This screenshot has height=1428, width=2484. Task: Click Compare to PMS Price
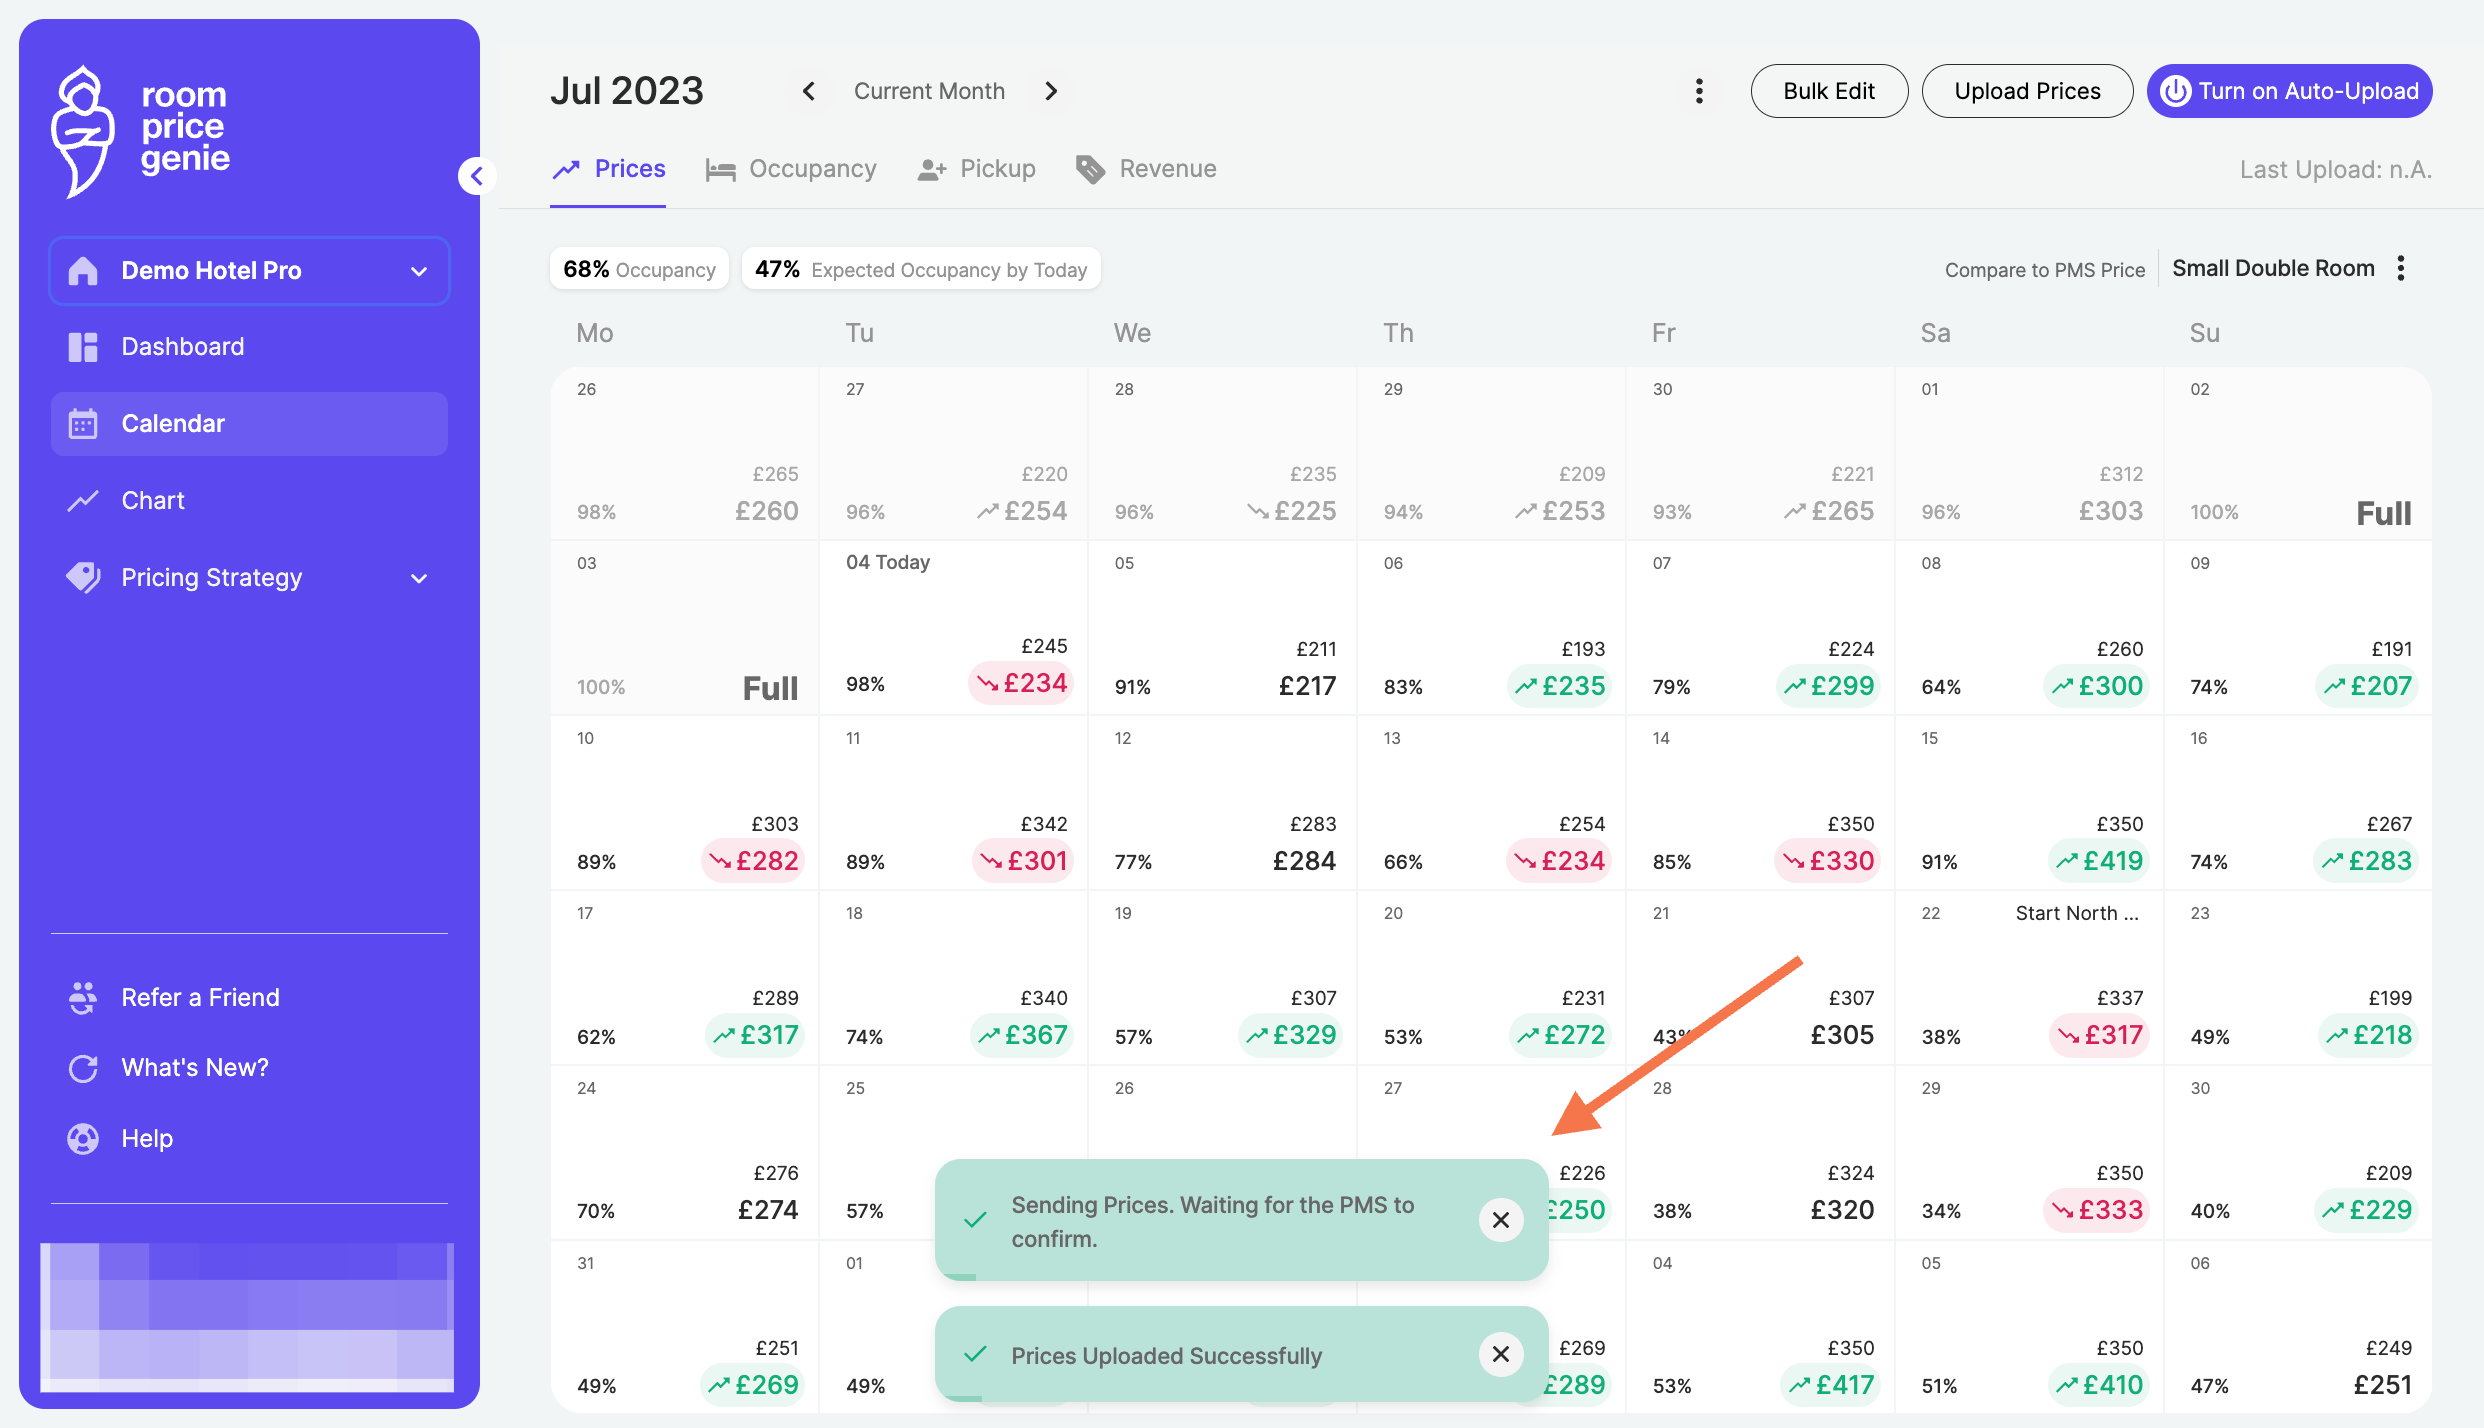(2044, 270)
